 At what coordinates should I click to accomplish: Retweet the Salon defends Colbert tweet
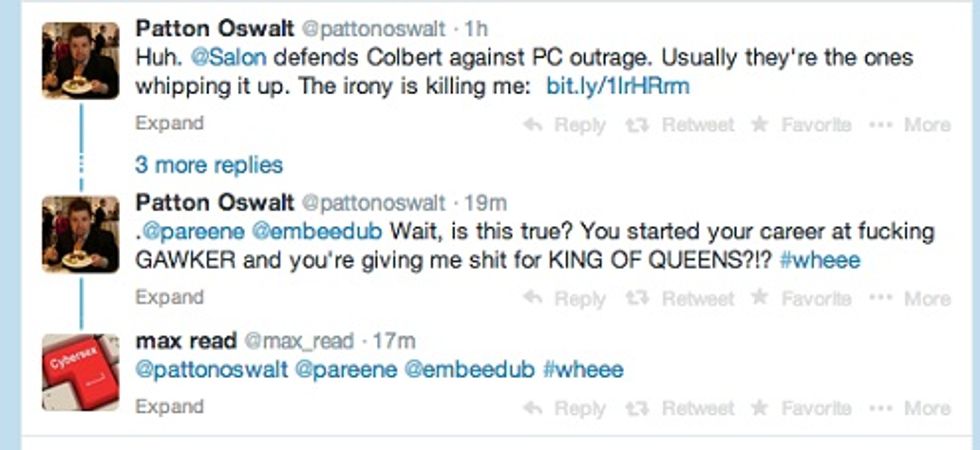680,125
